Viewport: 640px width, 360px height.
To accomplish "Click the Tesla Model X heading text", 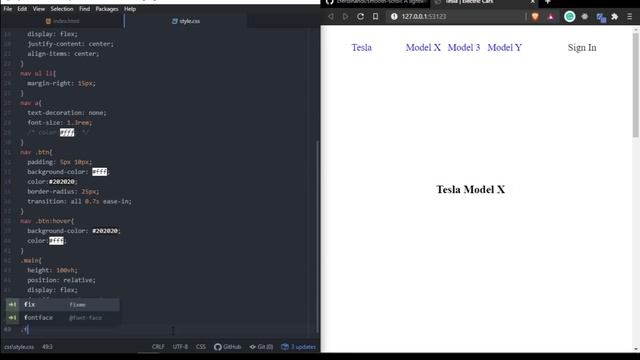I will tap(470, 189).
